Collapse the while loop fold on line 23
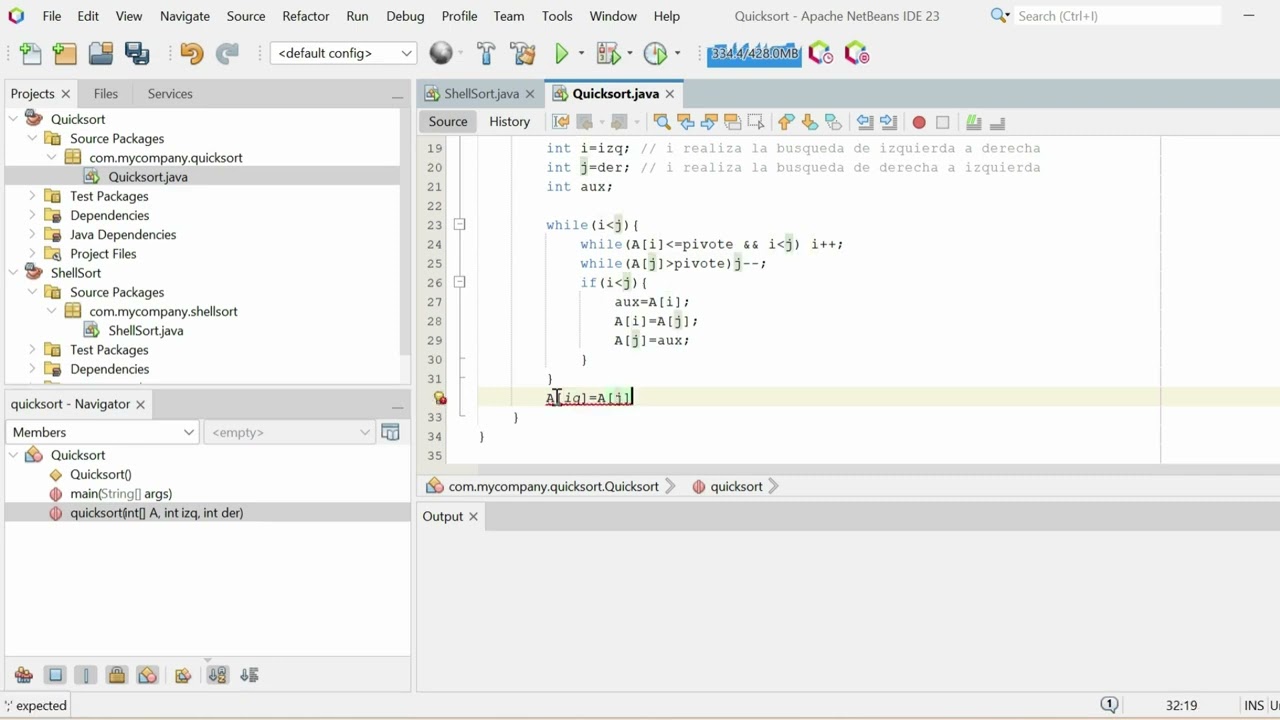The image size is (1280, 720). 459,224
